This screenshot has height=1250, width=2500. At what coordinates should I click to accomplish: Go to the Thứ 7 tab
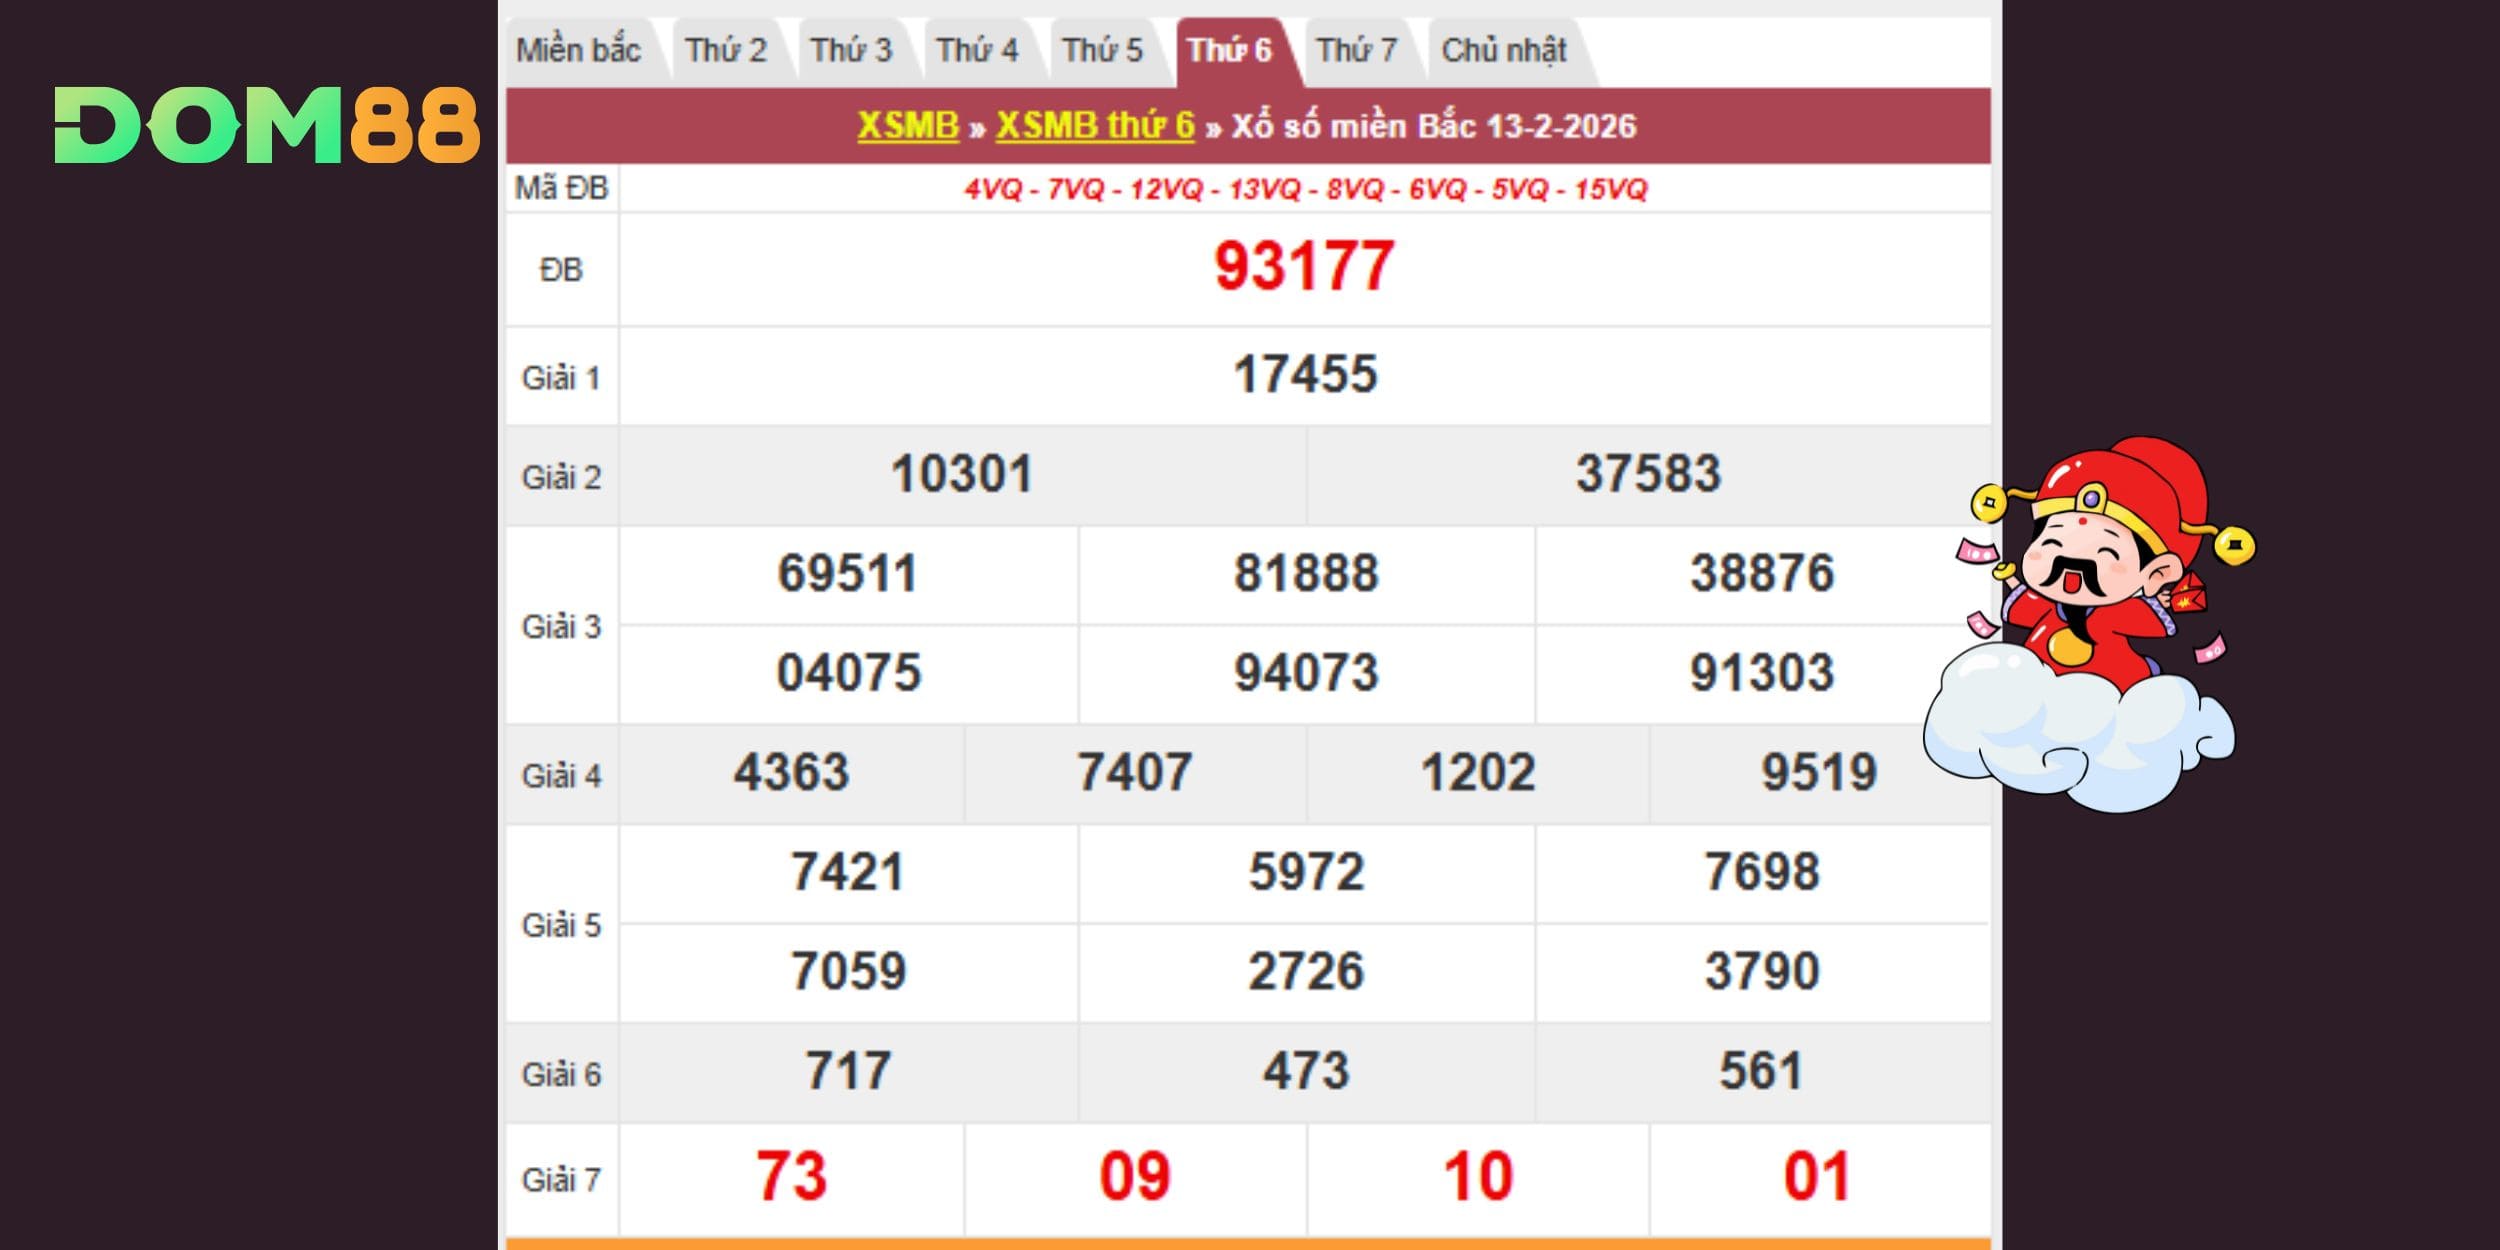(x=1356, y=50)
